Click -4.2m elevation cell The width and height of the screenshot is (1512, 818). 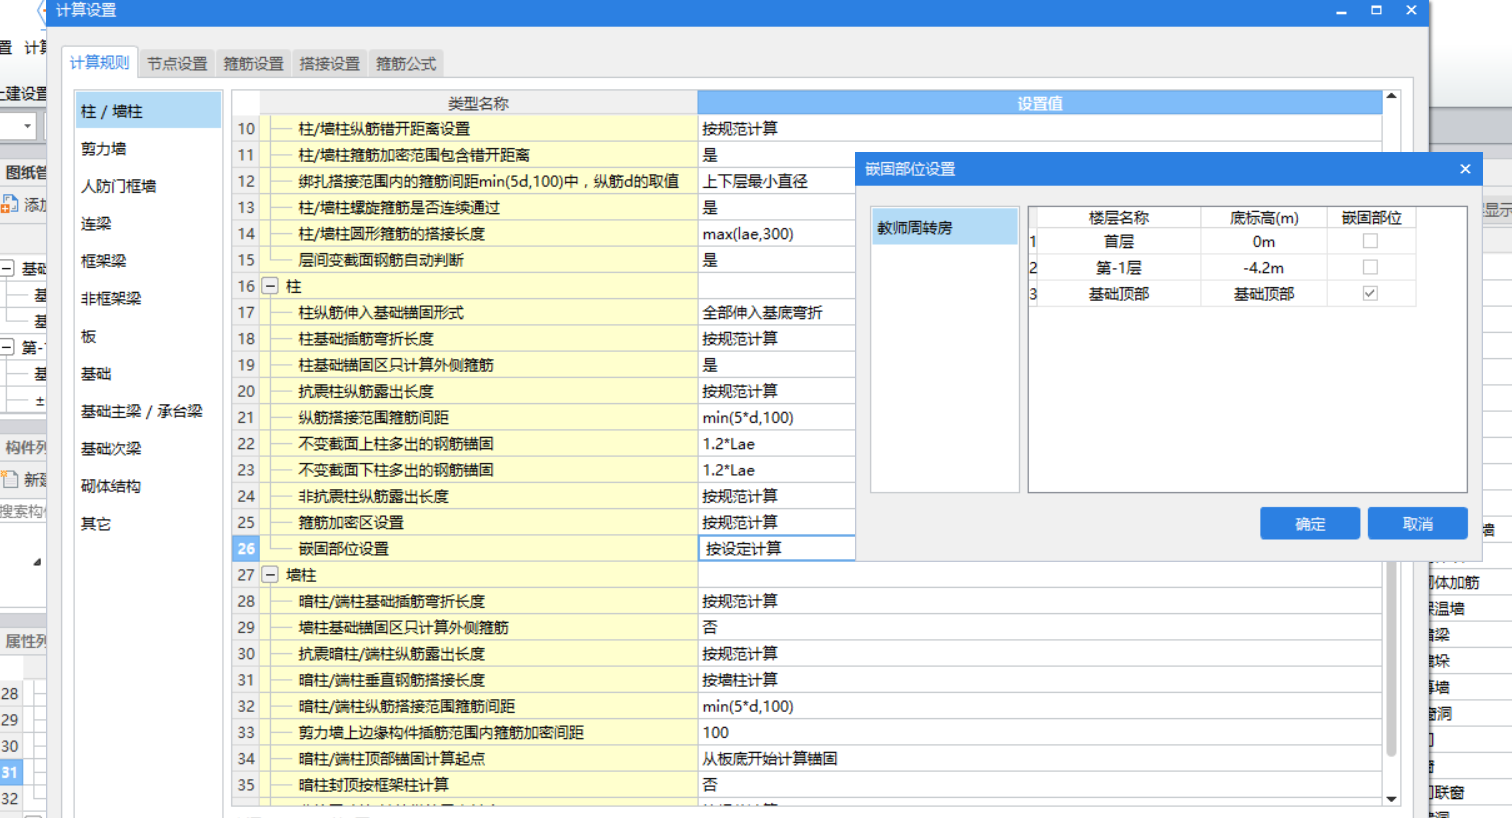[1264, 267]
